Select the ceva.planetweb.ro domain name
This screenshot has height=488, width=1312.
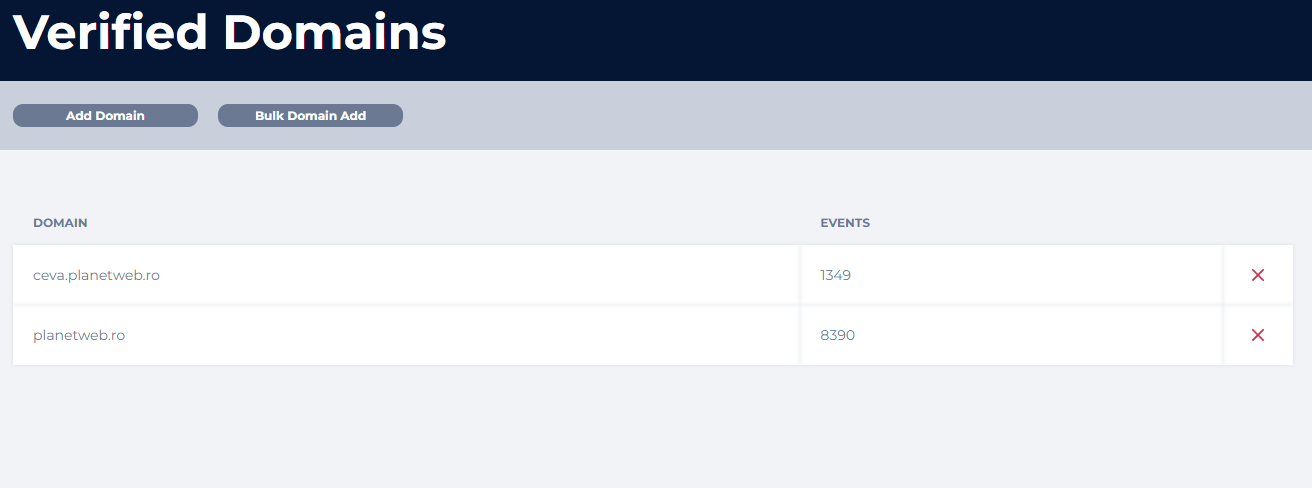coord(96,275)
